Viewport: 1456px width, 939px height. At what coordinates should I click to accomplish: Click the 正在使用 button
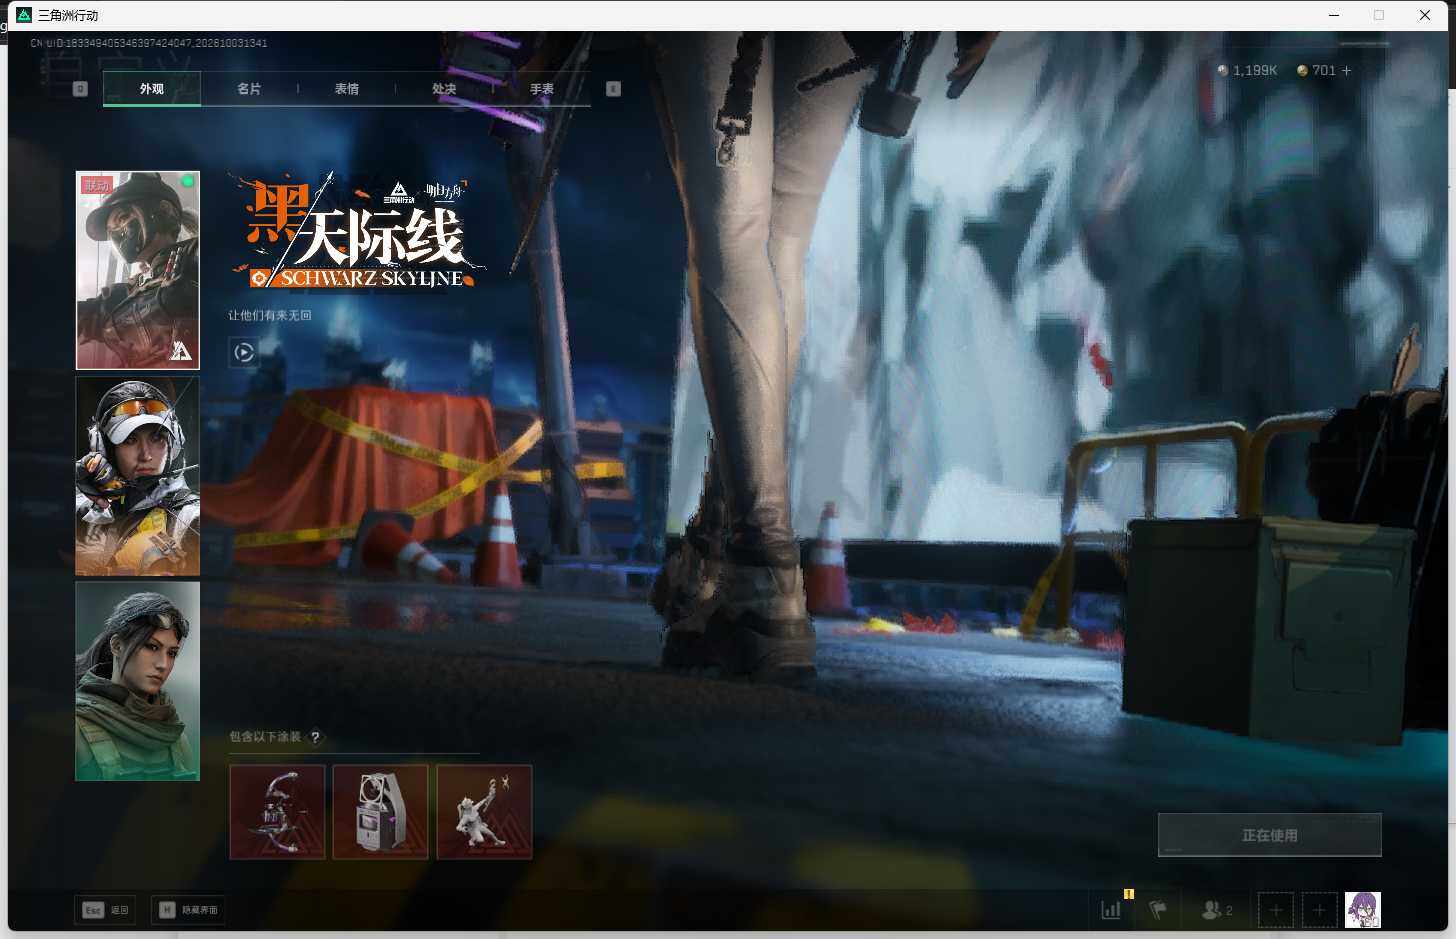(x=1270, y=835)
